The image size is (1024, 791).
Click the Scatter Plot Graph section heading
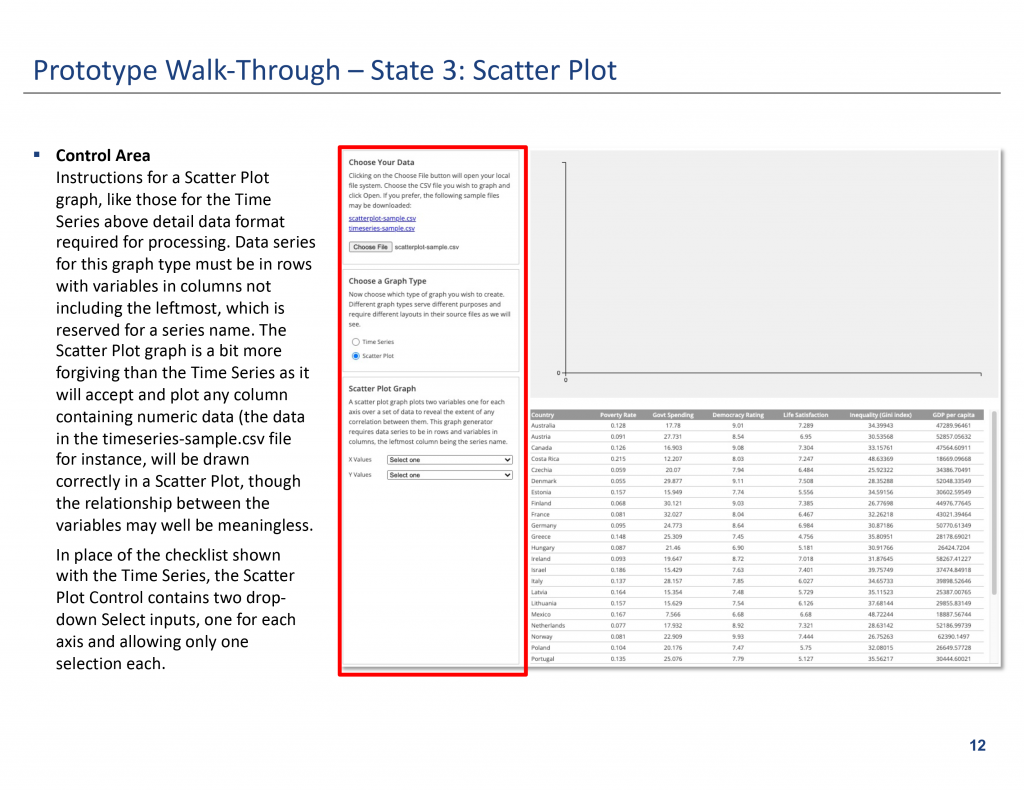click(382, 388)
